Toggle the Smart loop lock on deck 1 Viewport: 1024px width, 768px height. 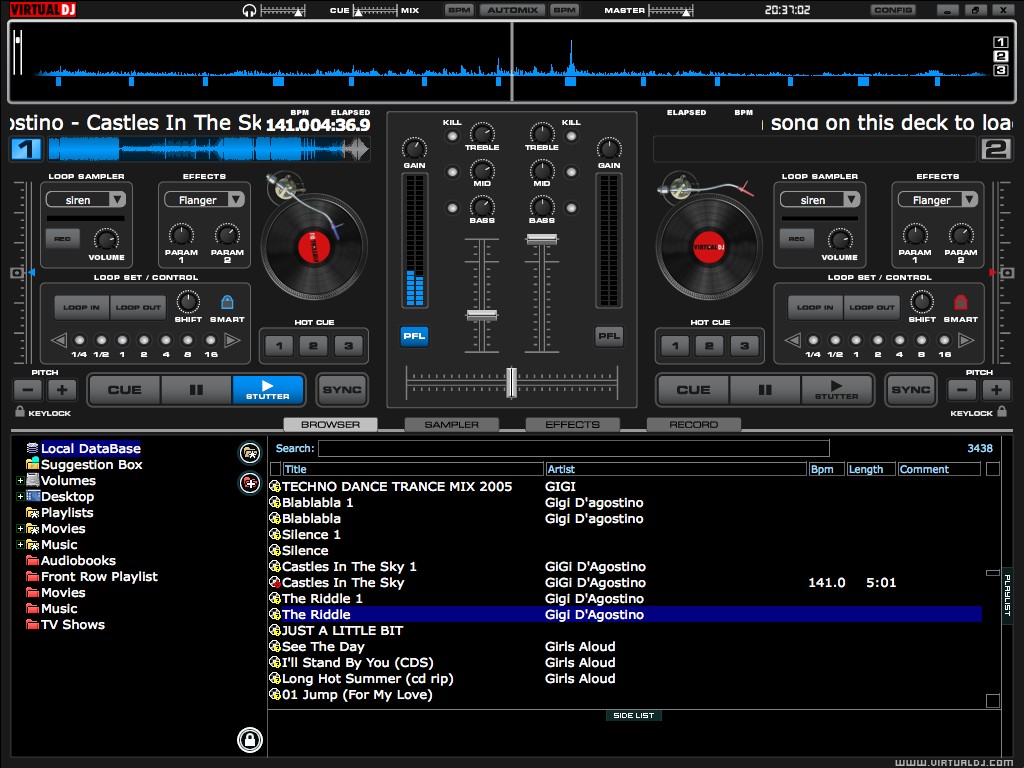[x=227, y=302]
